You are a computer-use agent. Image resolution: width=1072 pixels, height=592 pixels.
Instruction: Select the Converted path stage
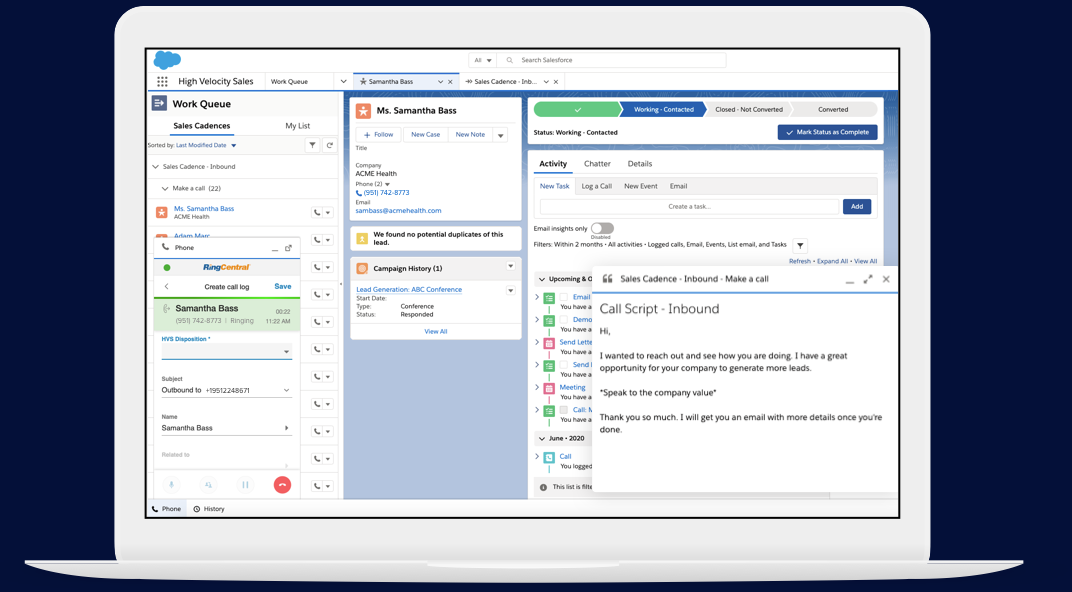(833, 109)
